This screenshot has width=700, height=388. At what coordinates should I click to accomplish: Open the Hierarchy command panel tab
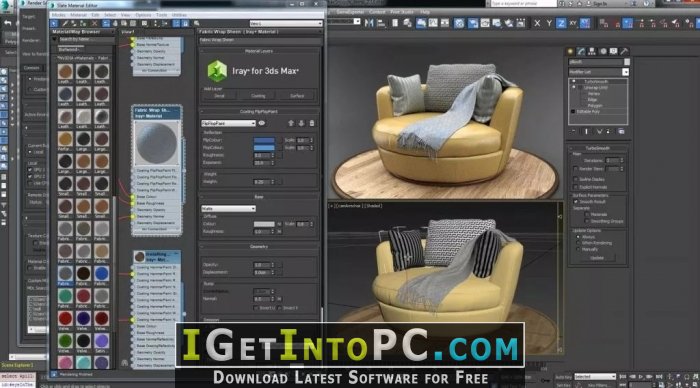click(x=592, y=51)
